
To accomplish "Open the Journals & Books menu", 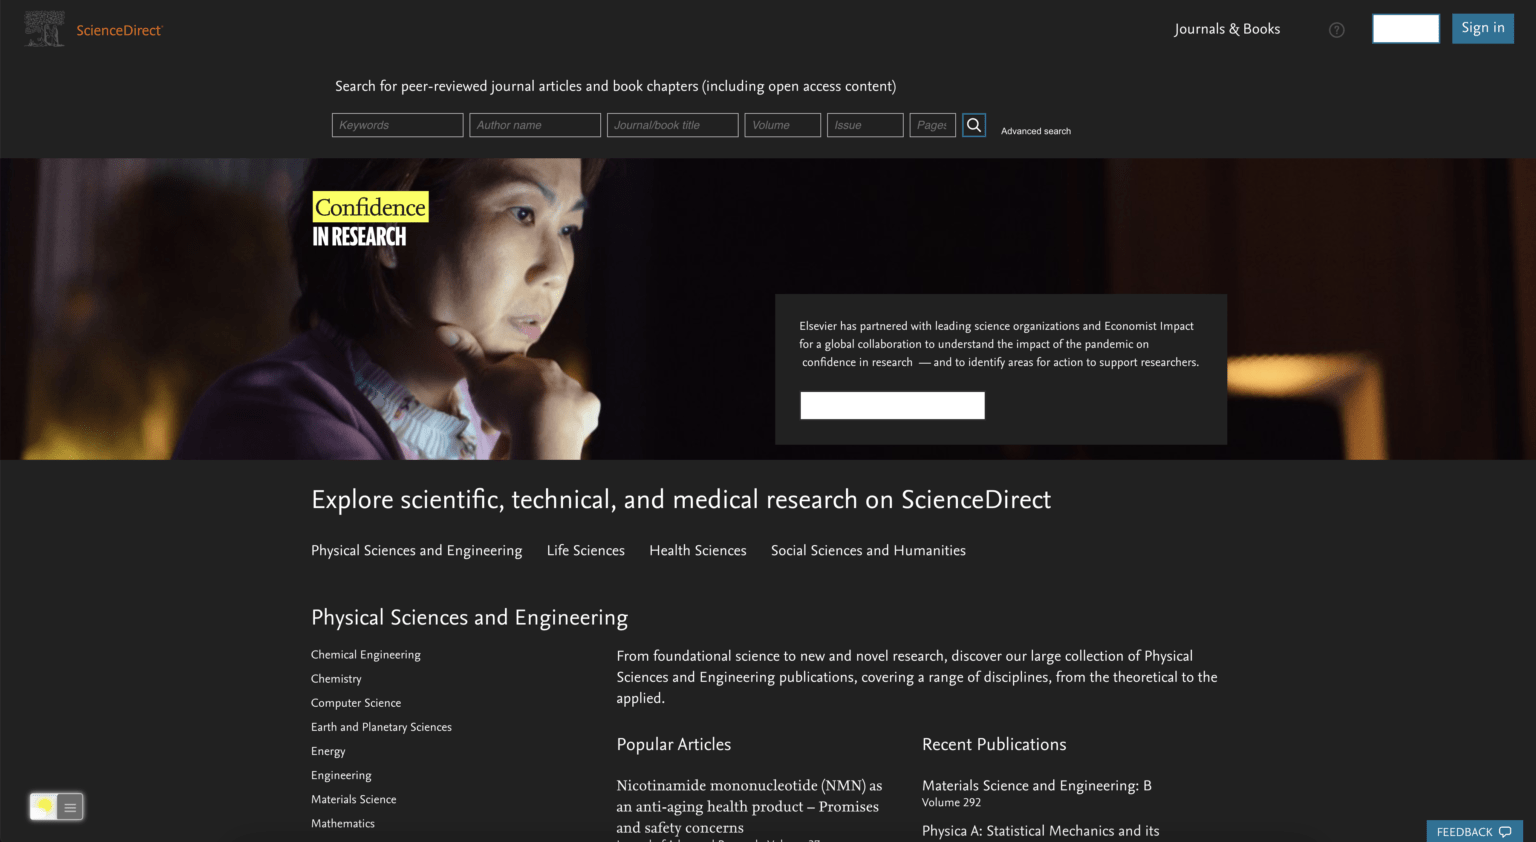I will [x=1227, y=29].
